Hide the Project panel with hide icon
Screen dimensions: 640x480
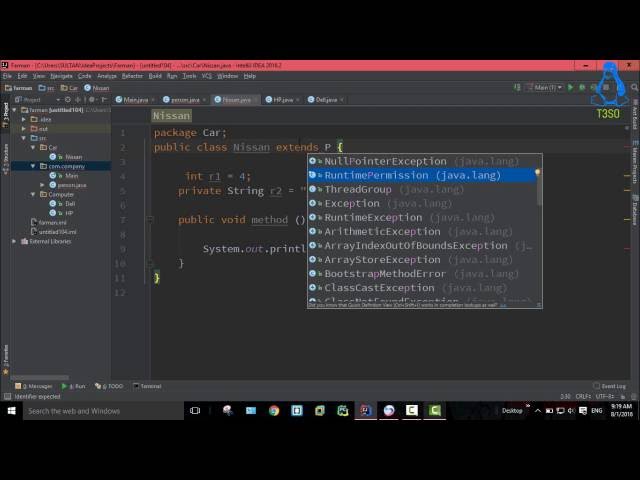pyautogui.click(x=104, y=100)
